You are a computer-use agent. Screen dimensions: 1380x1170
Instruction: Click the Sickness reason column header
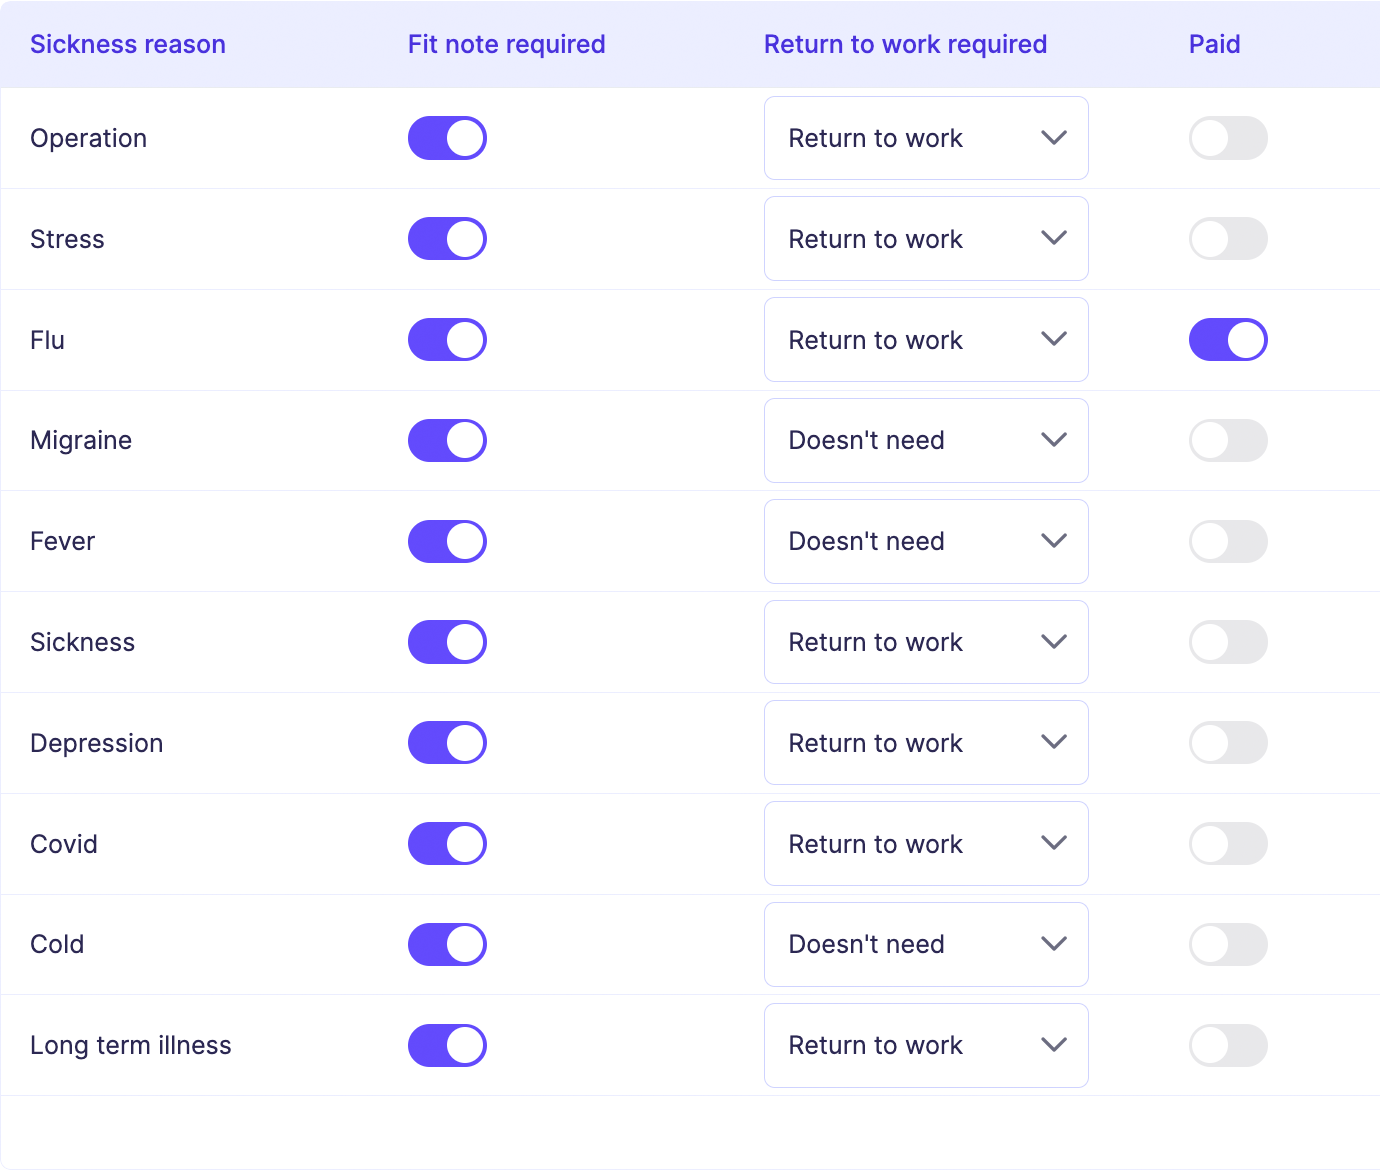128,45
